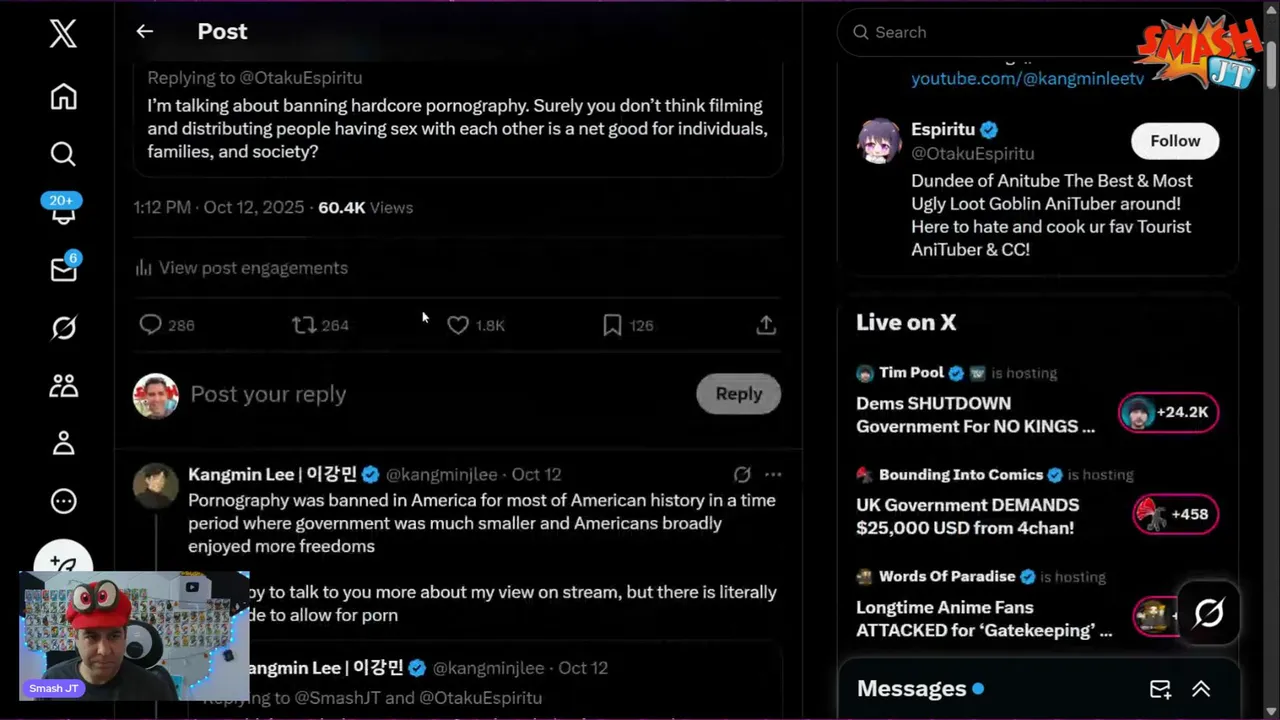
Task: Follow the Espiritu account
Action: (x=1174, y=141)
